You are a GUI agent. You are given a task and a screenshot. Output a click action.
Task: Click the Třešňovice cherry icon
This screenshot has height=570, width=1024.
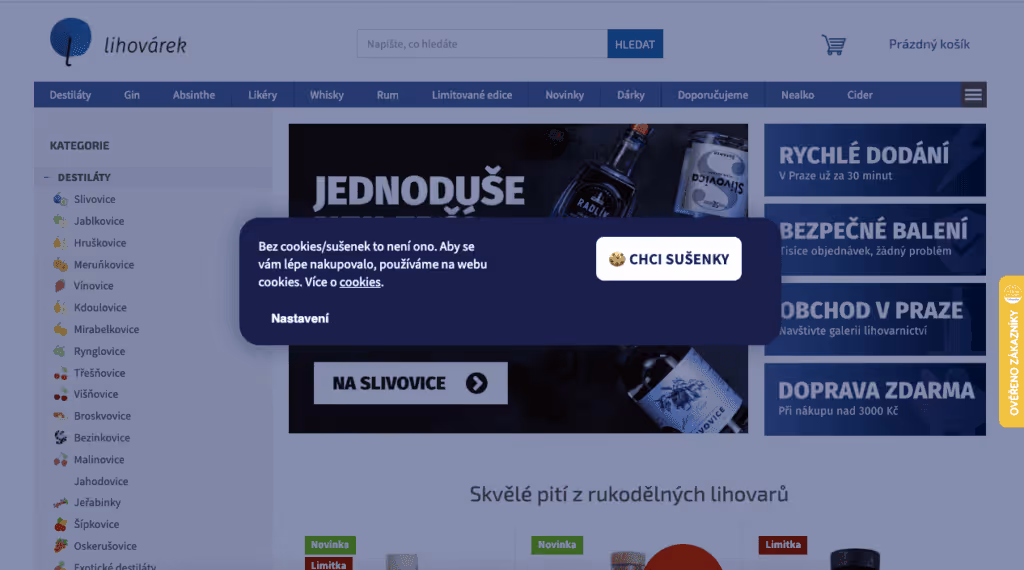click(60, 373)
